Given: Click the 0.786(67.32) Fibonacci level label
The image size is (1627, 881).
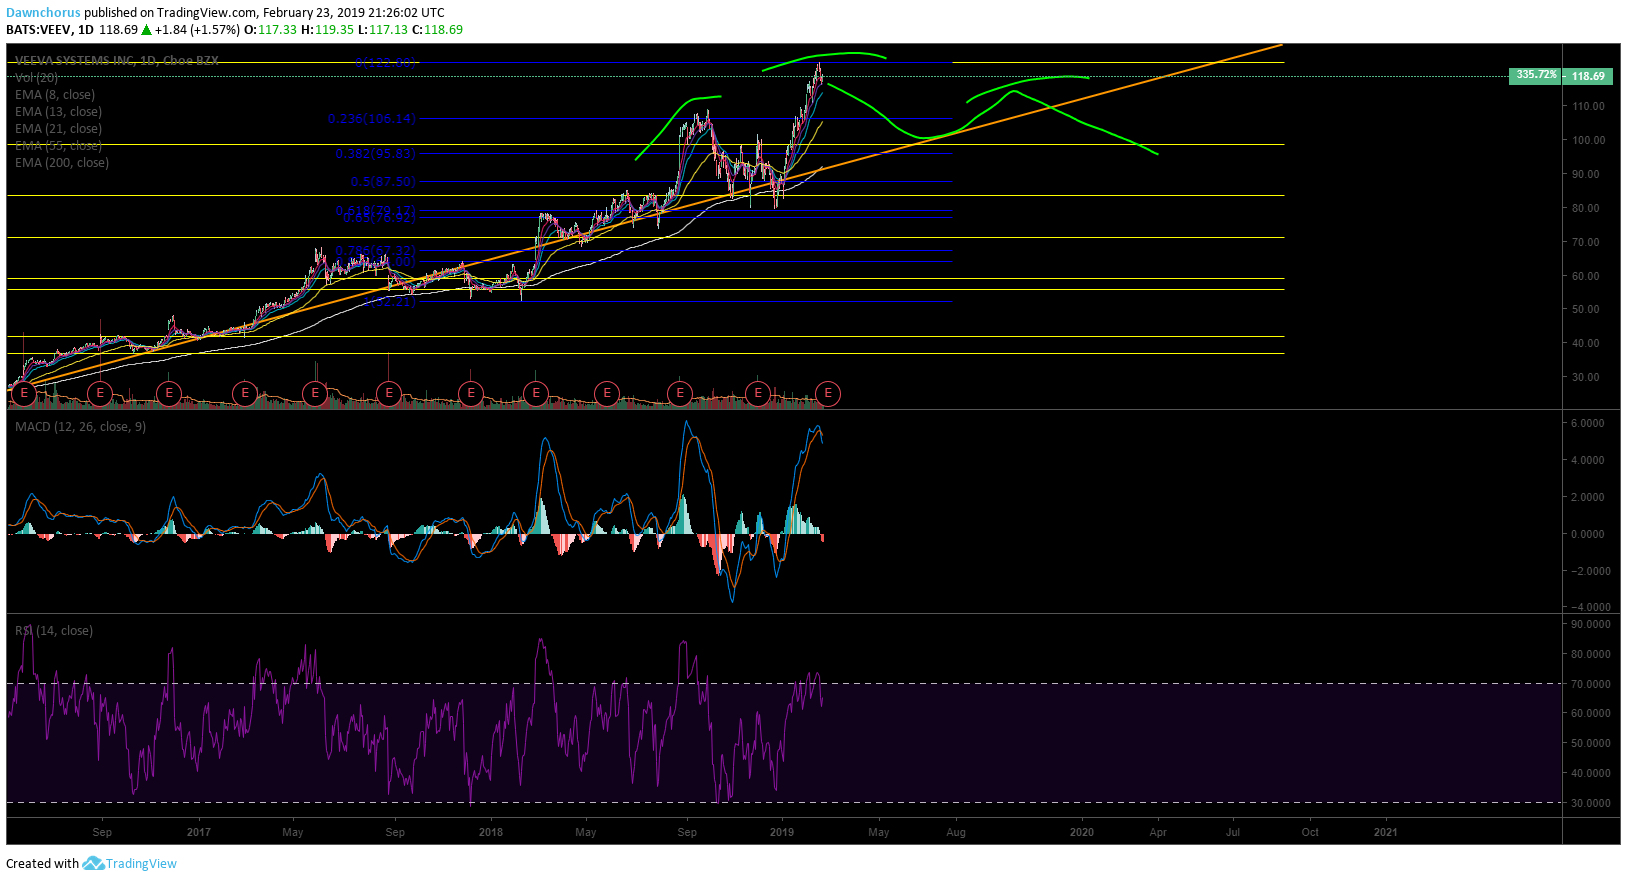Looking at the screenshot, I should coord(376,251).
